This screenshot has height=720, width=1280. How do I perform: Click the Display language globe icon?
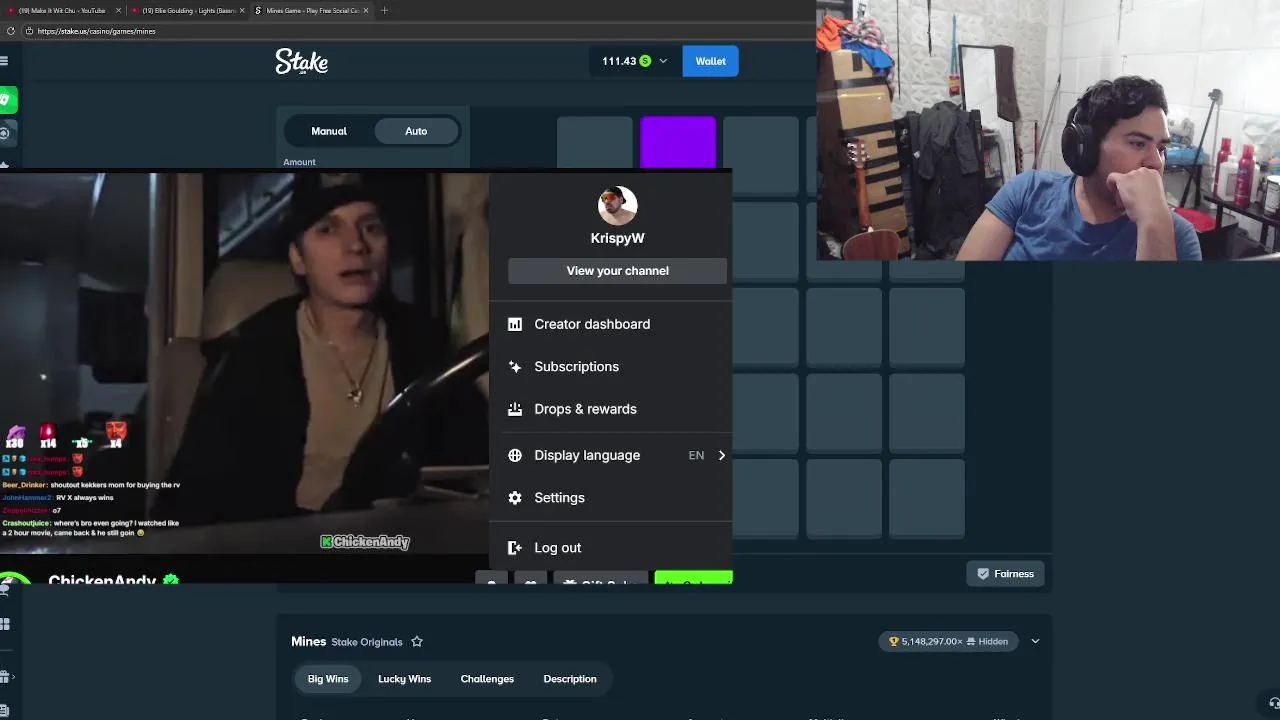click(515, 455)
